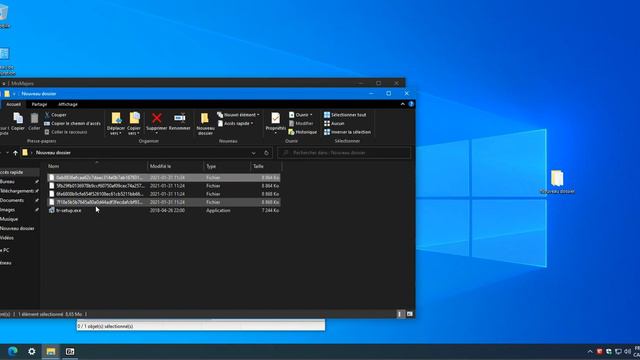Sort by the Nom column header
Screen dimensions: 640x360
[97, 166]
